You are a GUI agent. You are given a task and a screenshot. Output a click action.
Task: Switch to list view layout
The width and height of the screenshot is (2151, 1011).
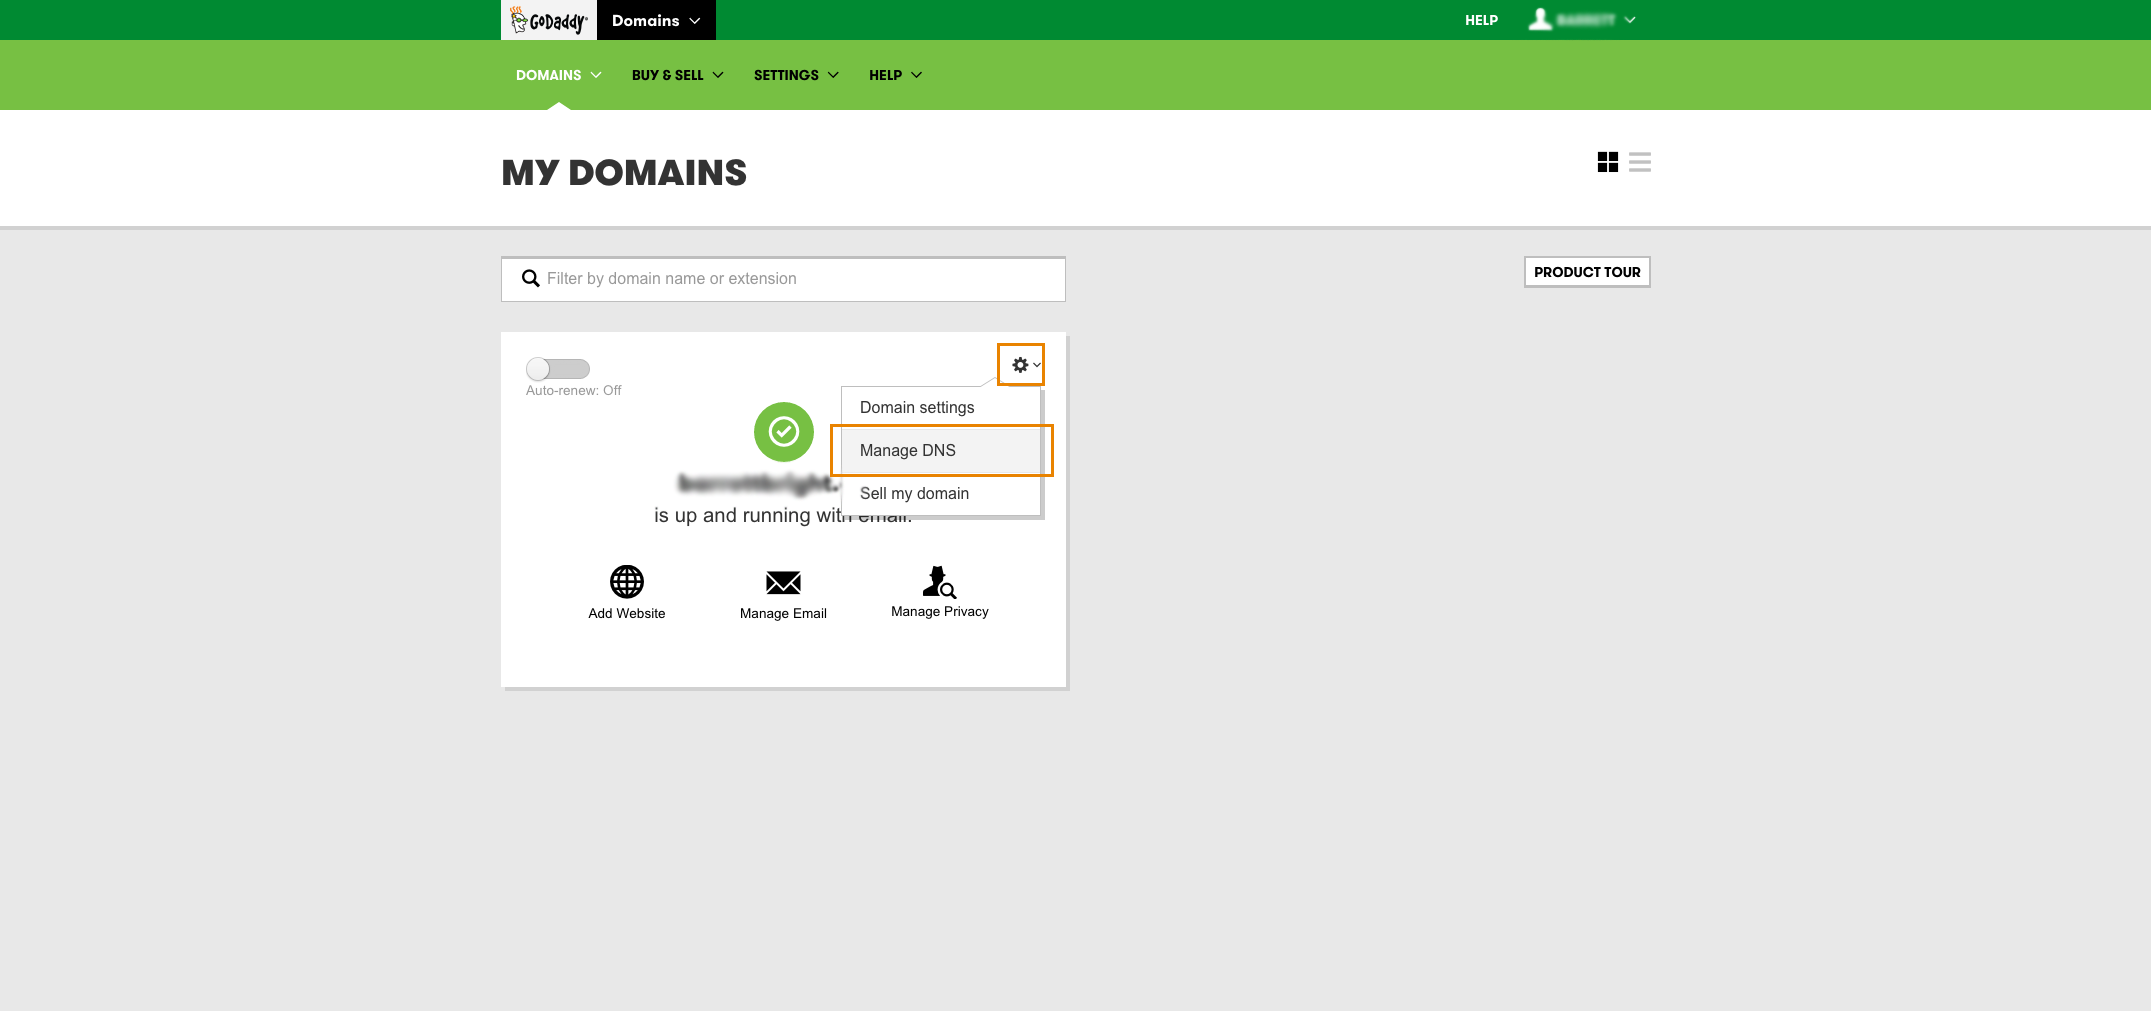click(1639, 162)
